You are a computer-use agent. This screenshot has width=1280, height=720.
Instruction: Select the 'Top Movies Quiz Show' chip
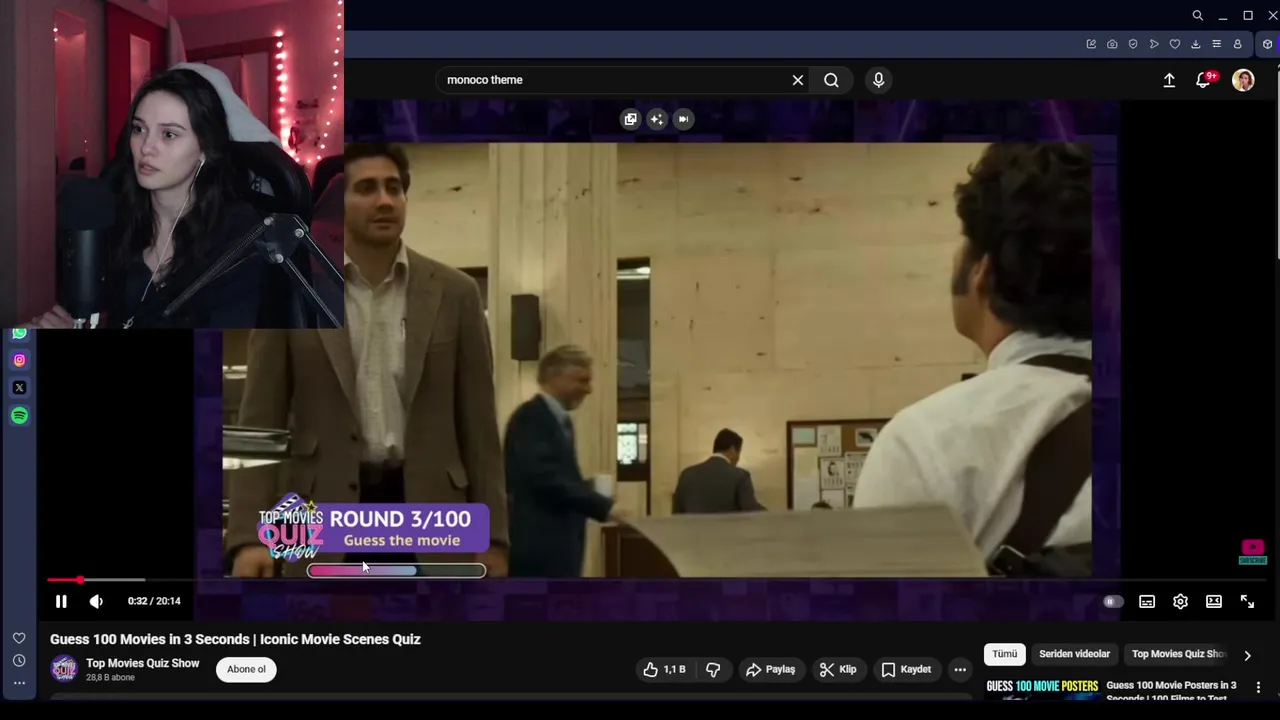pos(1178,654)
